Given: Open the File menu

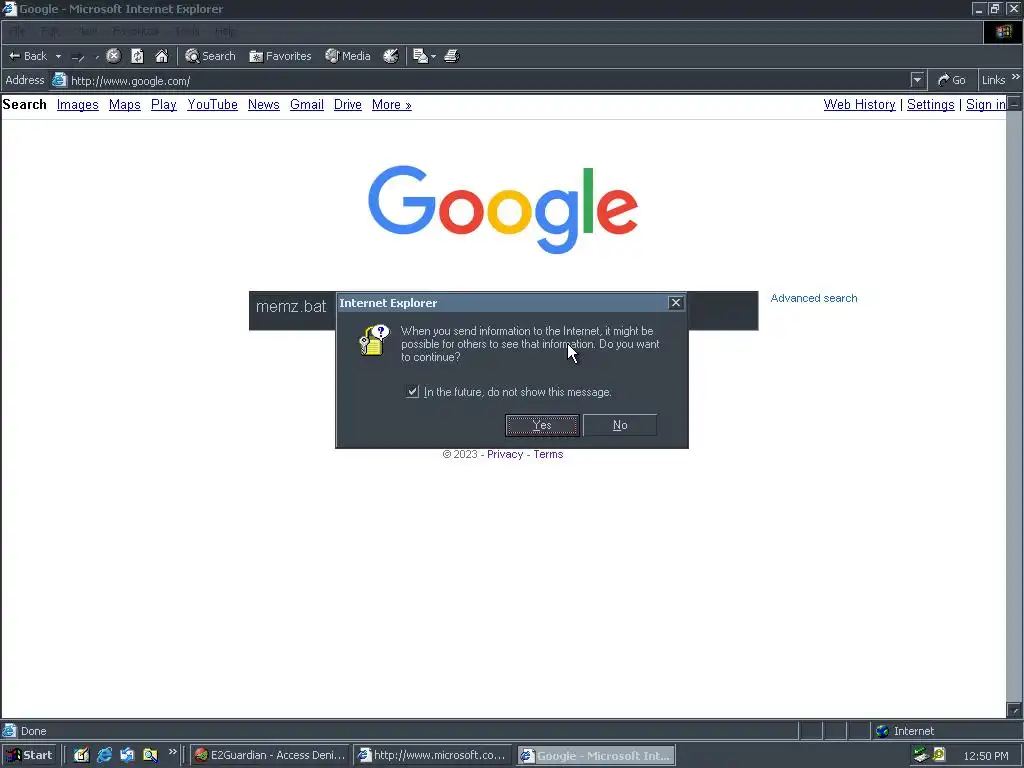Looking at the screenshot, I should (18, 31).
